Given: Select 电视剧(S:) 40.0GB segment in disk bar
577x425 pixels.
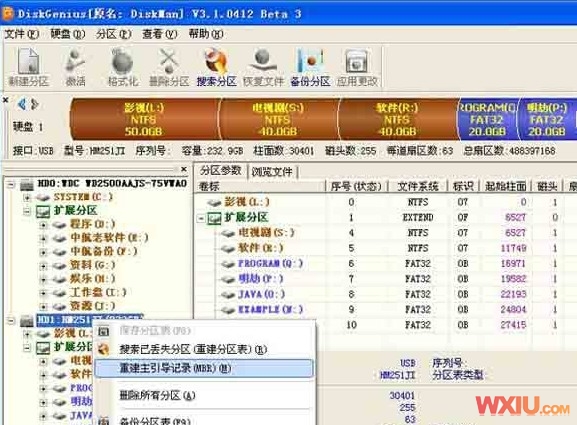Looking at the screenshot, I should [x=278, y=119].
